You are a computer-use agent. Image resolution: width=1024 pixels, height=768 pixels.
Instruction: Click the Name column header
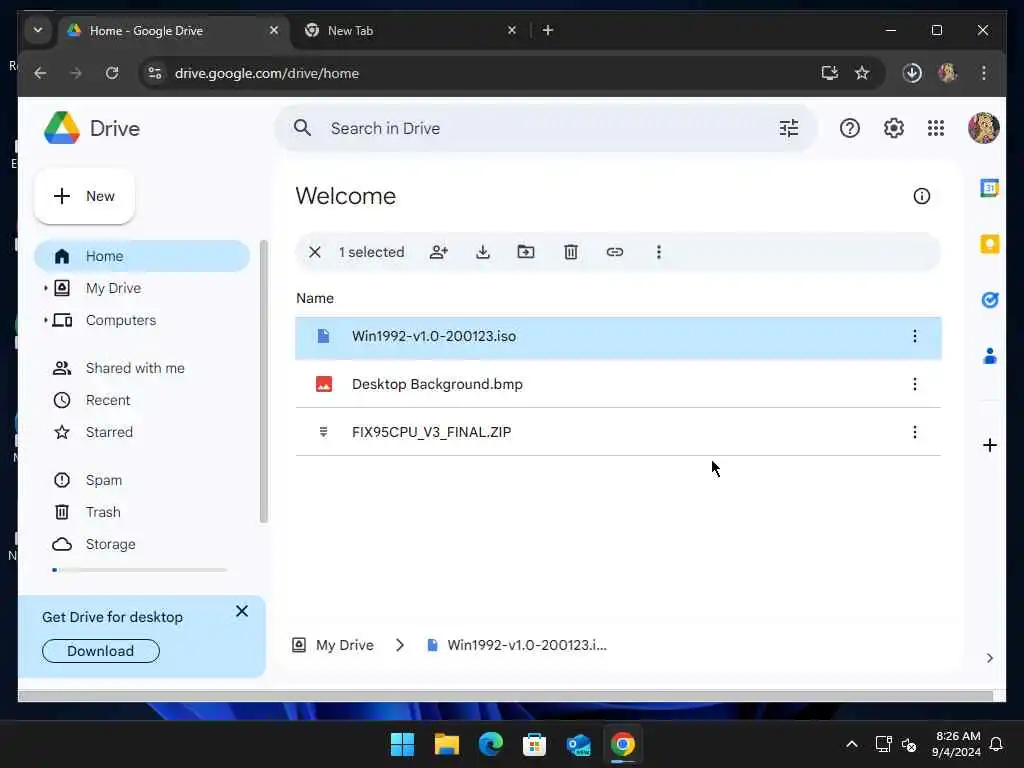click(315, 298)
